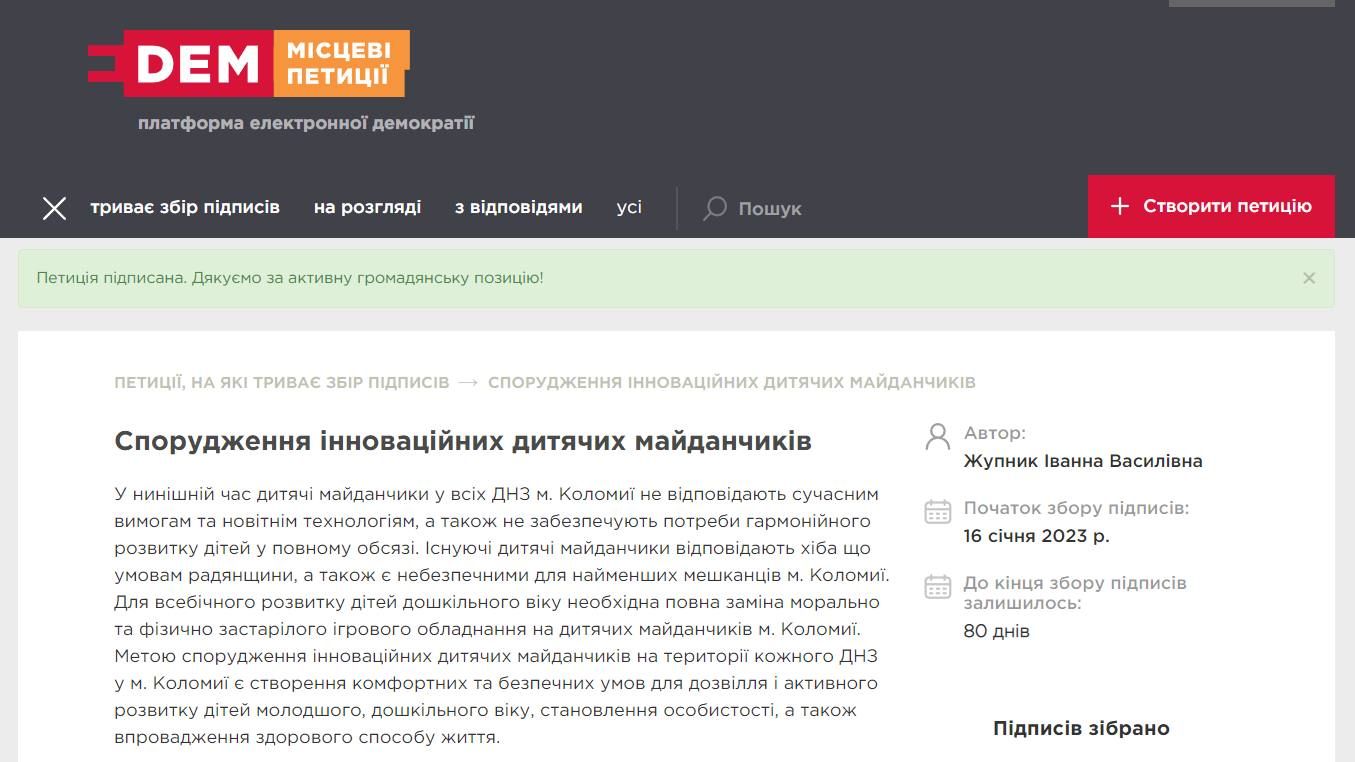Click the petition title heading
This screenshot has height=762, width=1355.
click(465, 440)
